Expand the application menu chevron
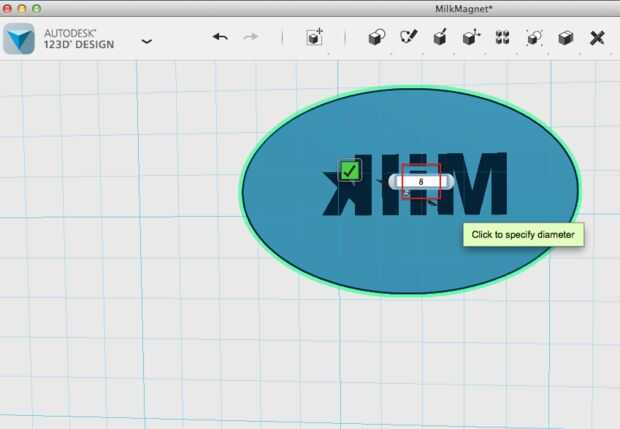Screen dimensions: 620x429 tap(147, 41)
